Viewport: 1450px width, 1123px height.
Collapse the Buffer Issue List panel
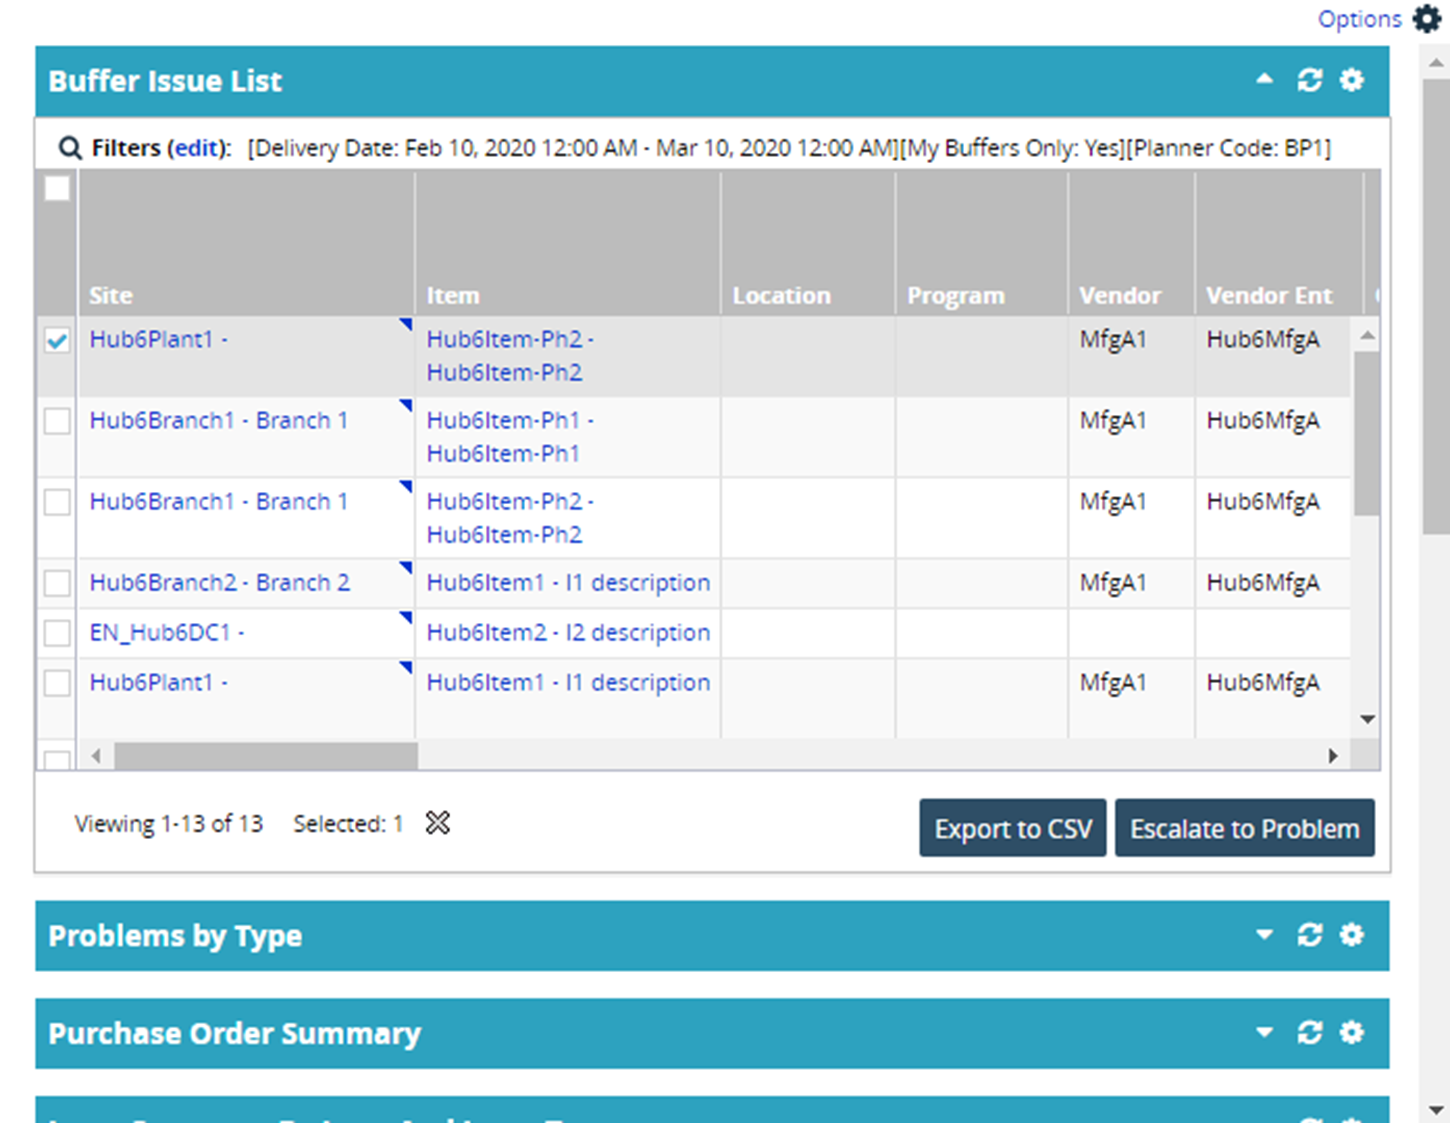click(x=1265, y=79)
